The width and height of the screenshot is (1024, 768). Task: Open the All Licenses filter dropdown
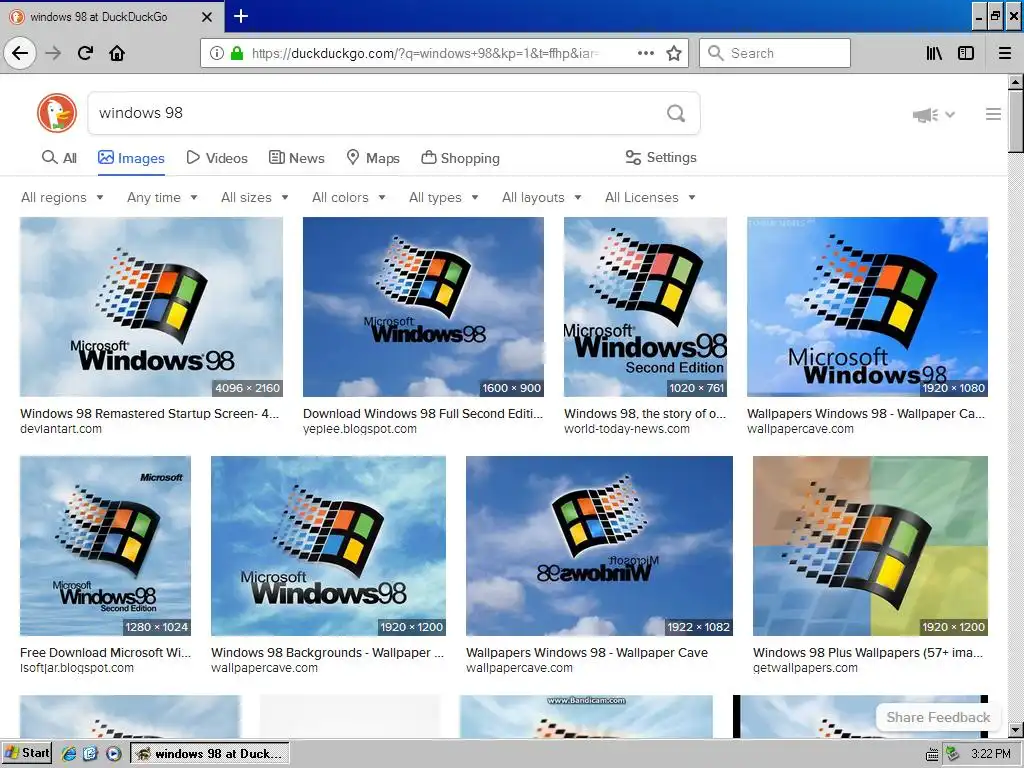[650, 197]
